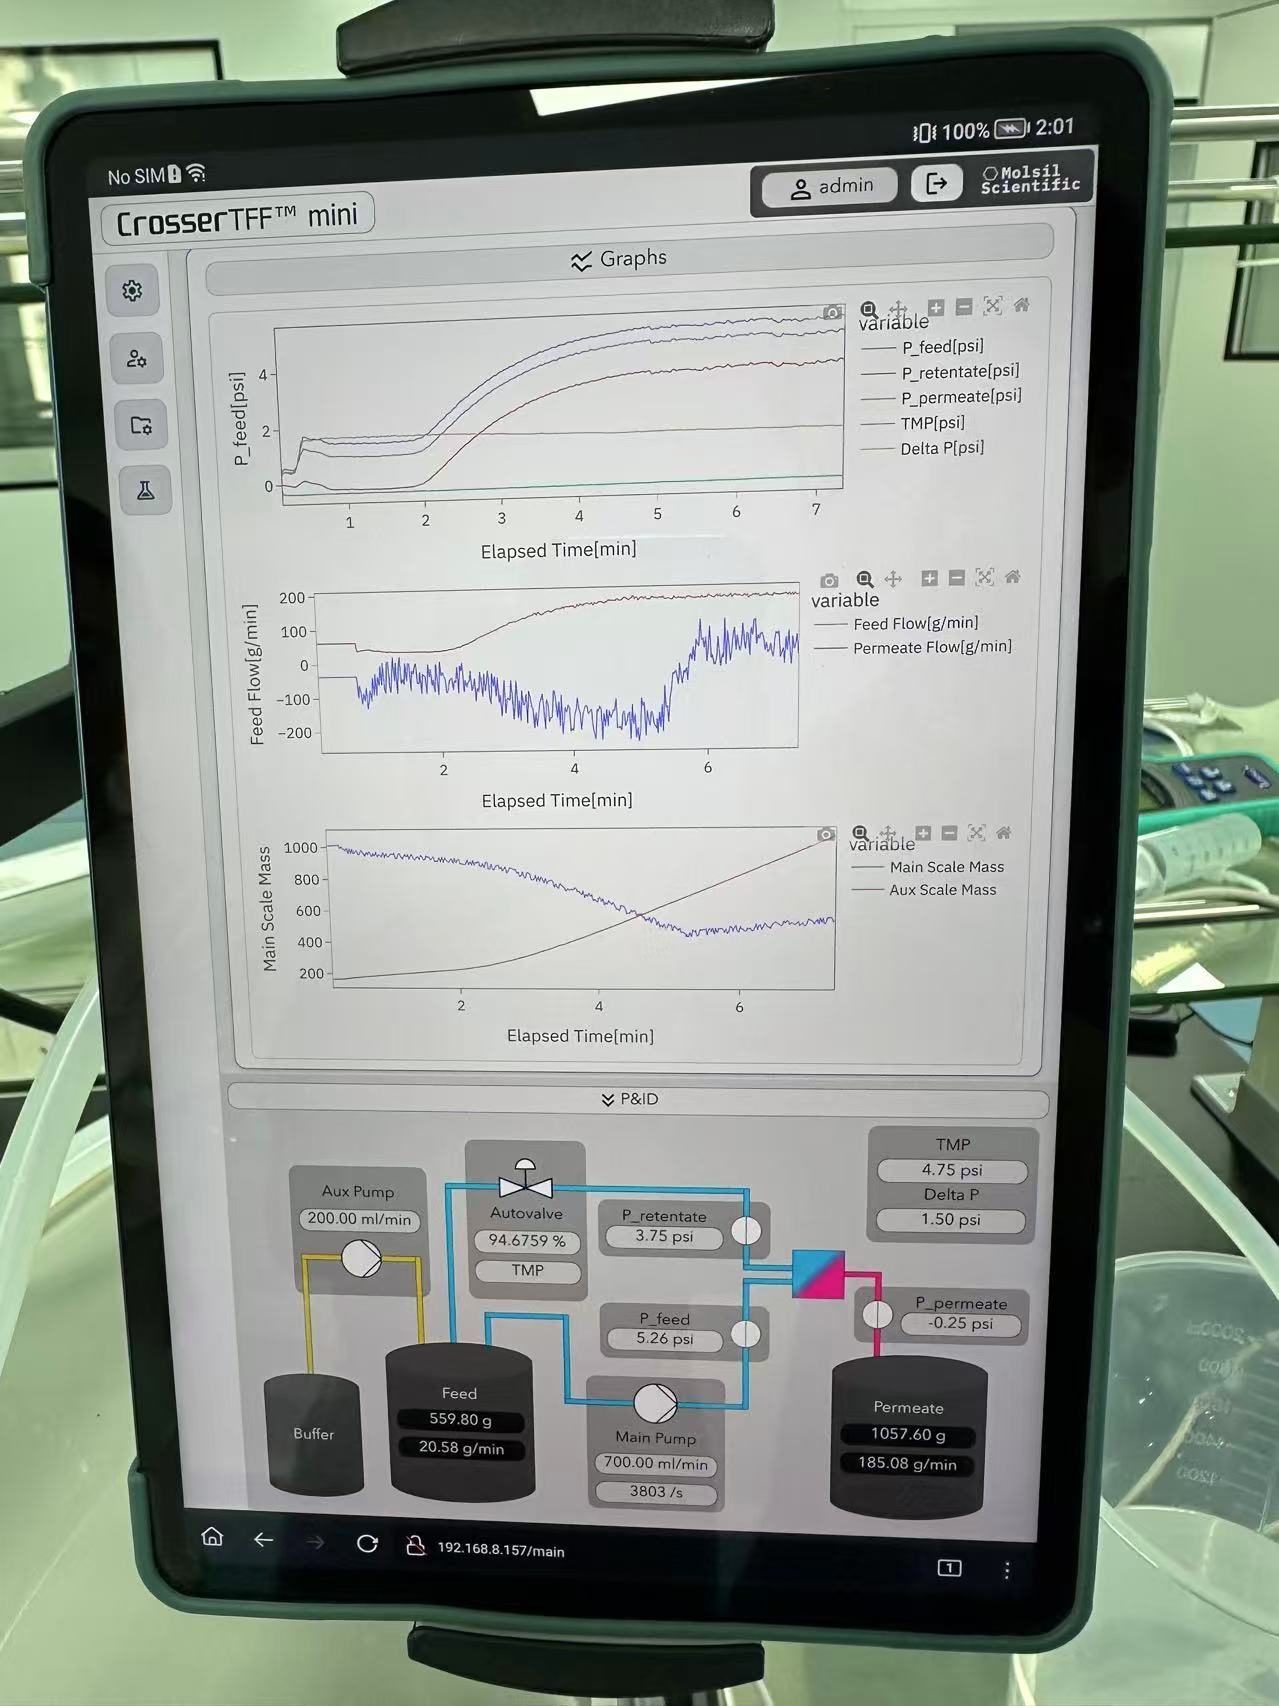Toggle P_retentate[psi] trace in legend
1279x1706 pixels.
click(941, 372)
